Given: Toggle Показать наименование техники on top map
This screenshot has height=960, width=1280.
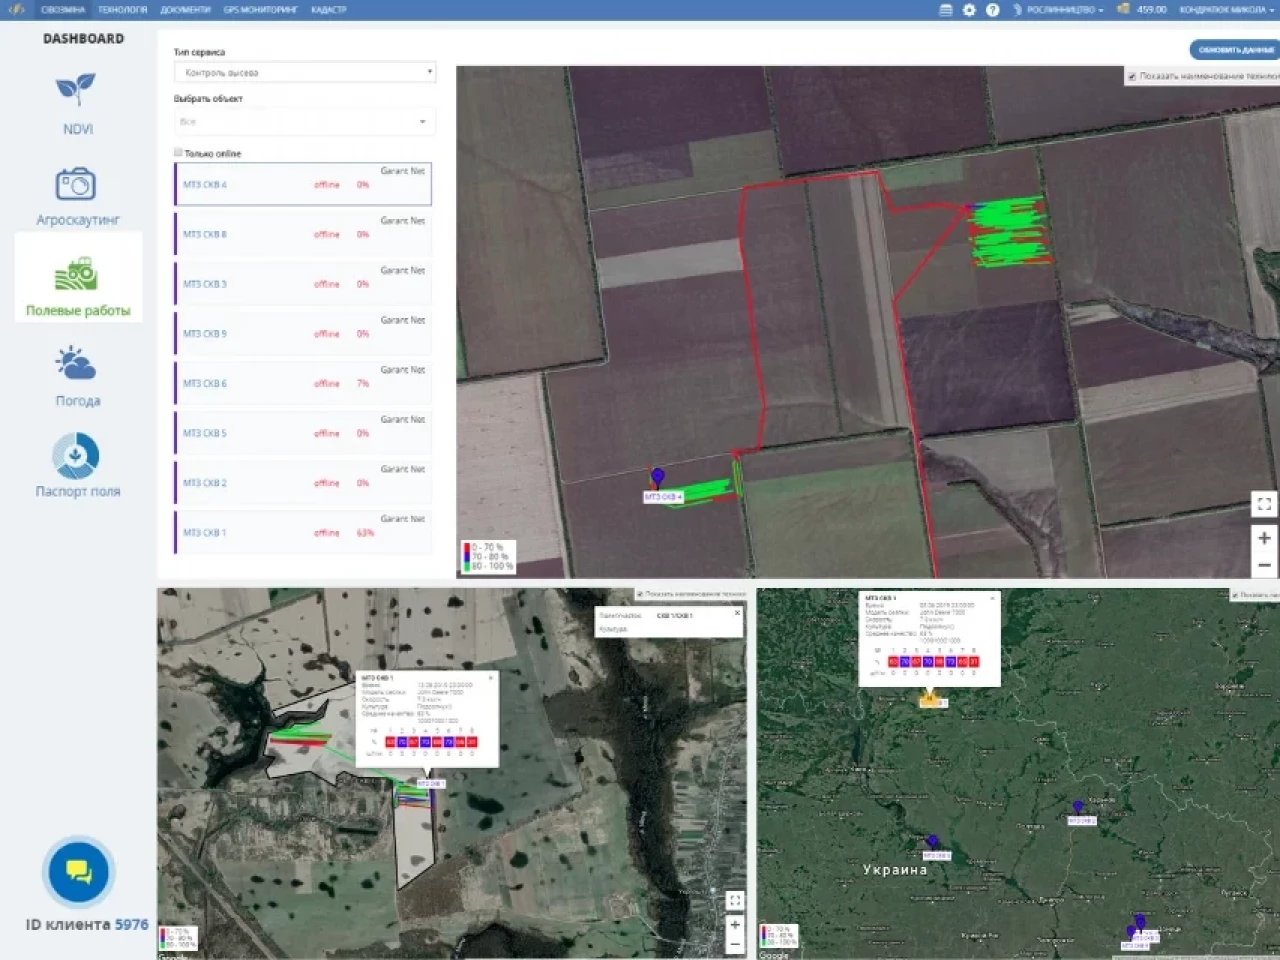Looking at the screenshot, I should pos(1132,76).
